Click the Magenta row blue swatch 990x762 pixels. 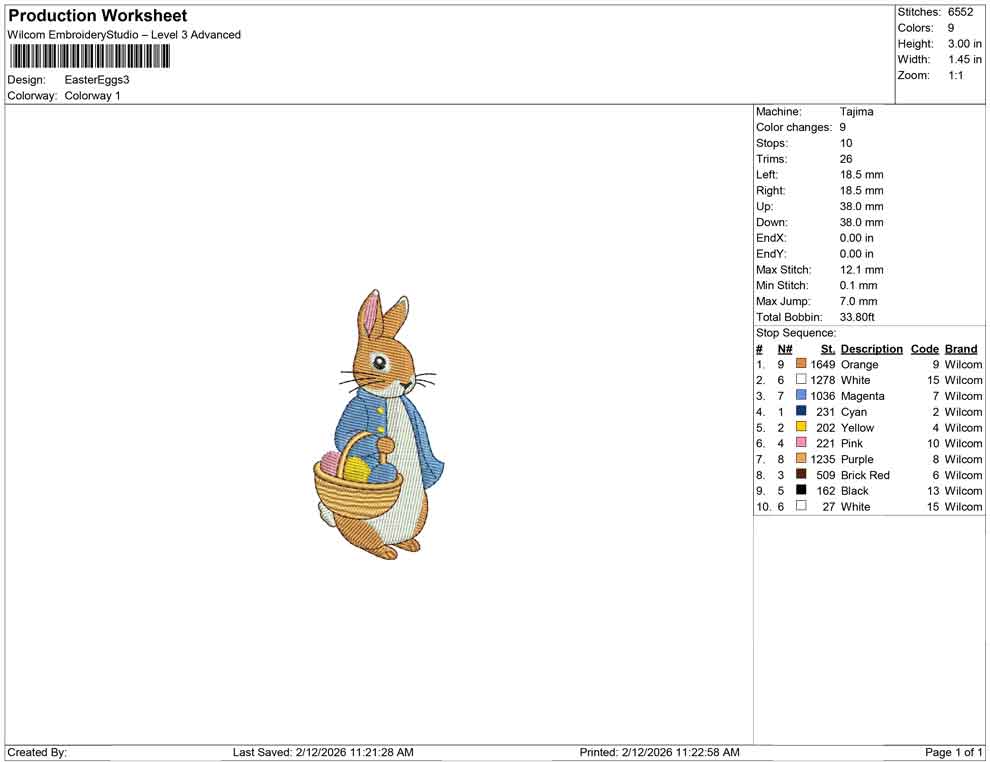(801, 395)
